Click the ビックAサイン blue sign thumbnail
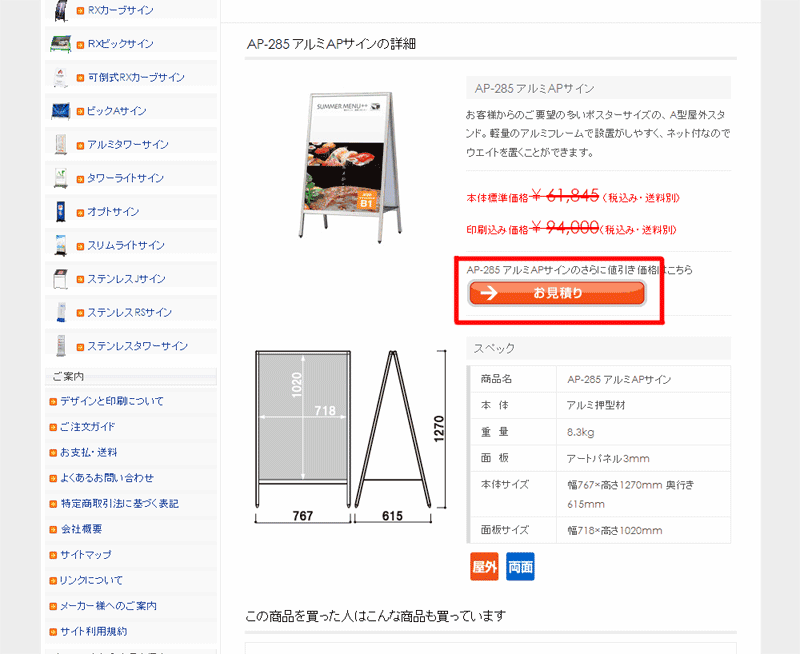This screenshot has height=654, width=800. pyautogui.click(x=61, y=111)
